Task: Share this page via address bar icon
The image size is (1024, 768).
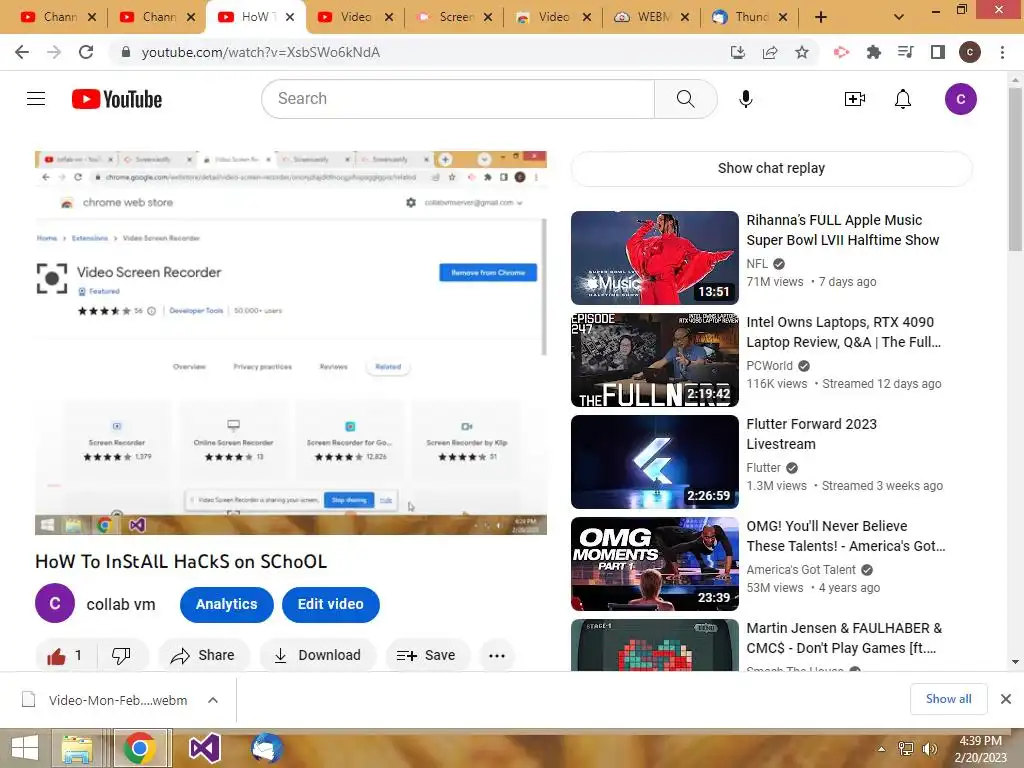Action: pos(770,52)
